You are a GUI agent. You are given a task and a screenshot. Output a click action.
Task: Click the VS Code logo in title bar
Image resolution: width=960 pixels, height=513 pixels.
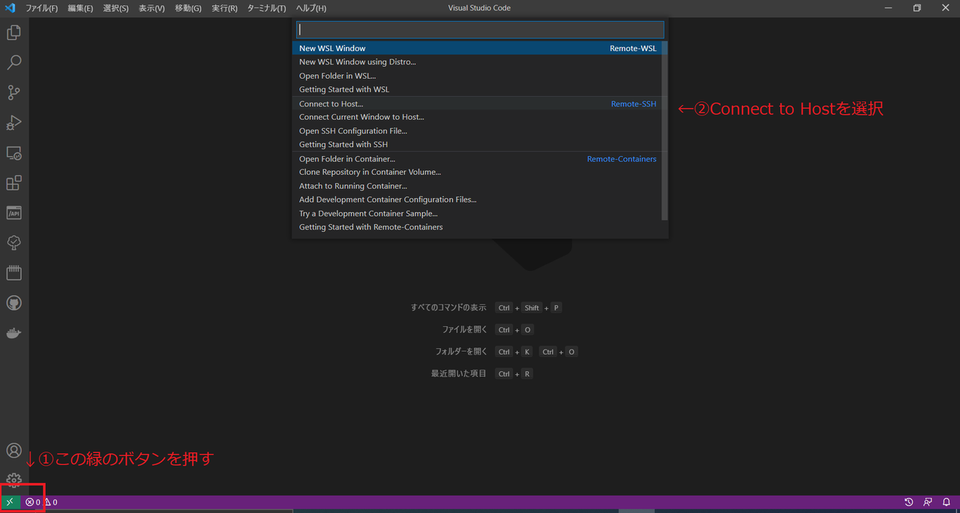point(10,8)
